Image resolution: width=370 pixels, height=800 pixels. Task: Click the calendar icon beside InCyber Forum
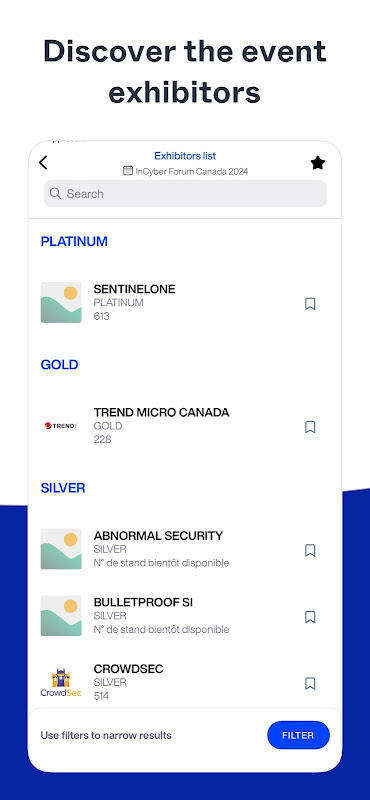pos(128,171)
